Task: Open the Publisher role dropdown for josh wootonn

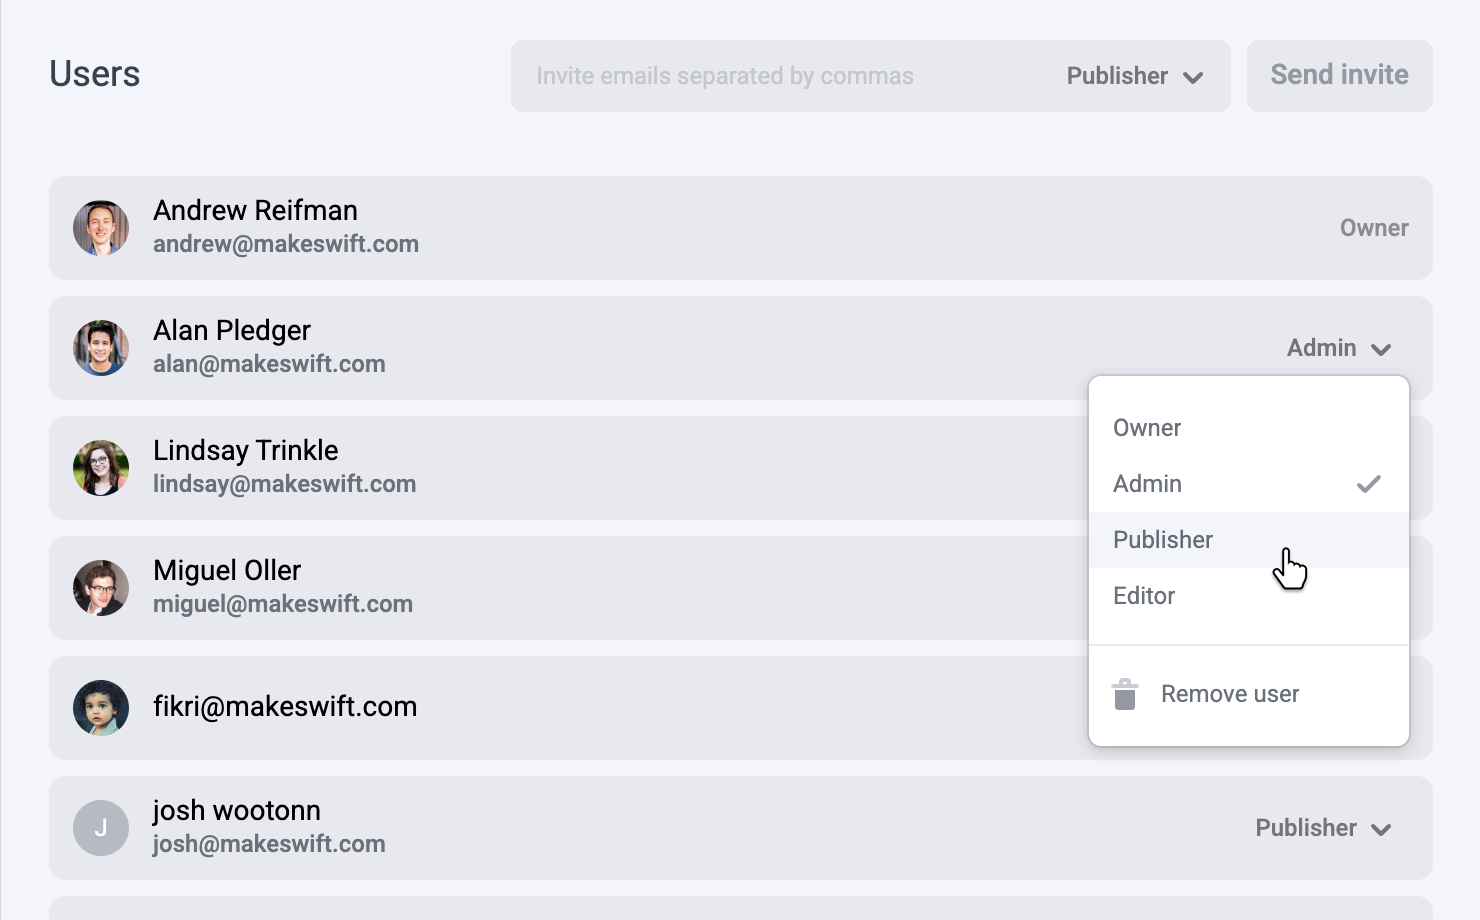Action: [x=1322, y=828]
